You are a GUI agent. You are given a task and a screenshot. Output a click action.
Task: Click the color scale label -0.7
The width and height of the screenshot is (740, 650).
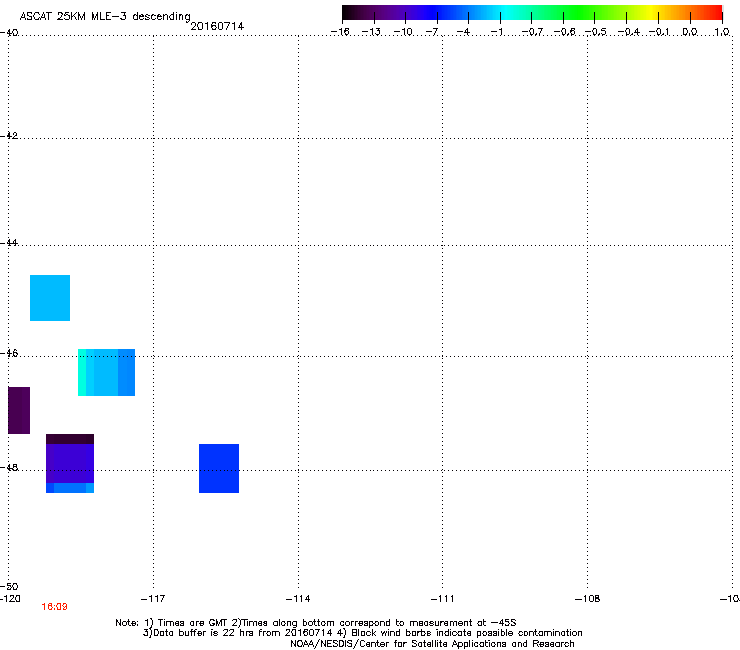[x=532, y=32]
